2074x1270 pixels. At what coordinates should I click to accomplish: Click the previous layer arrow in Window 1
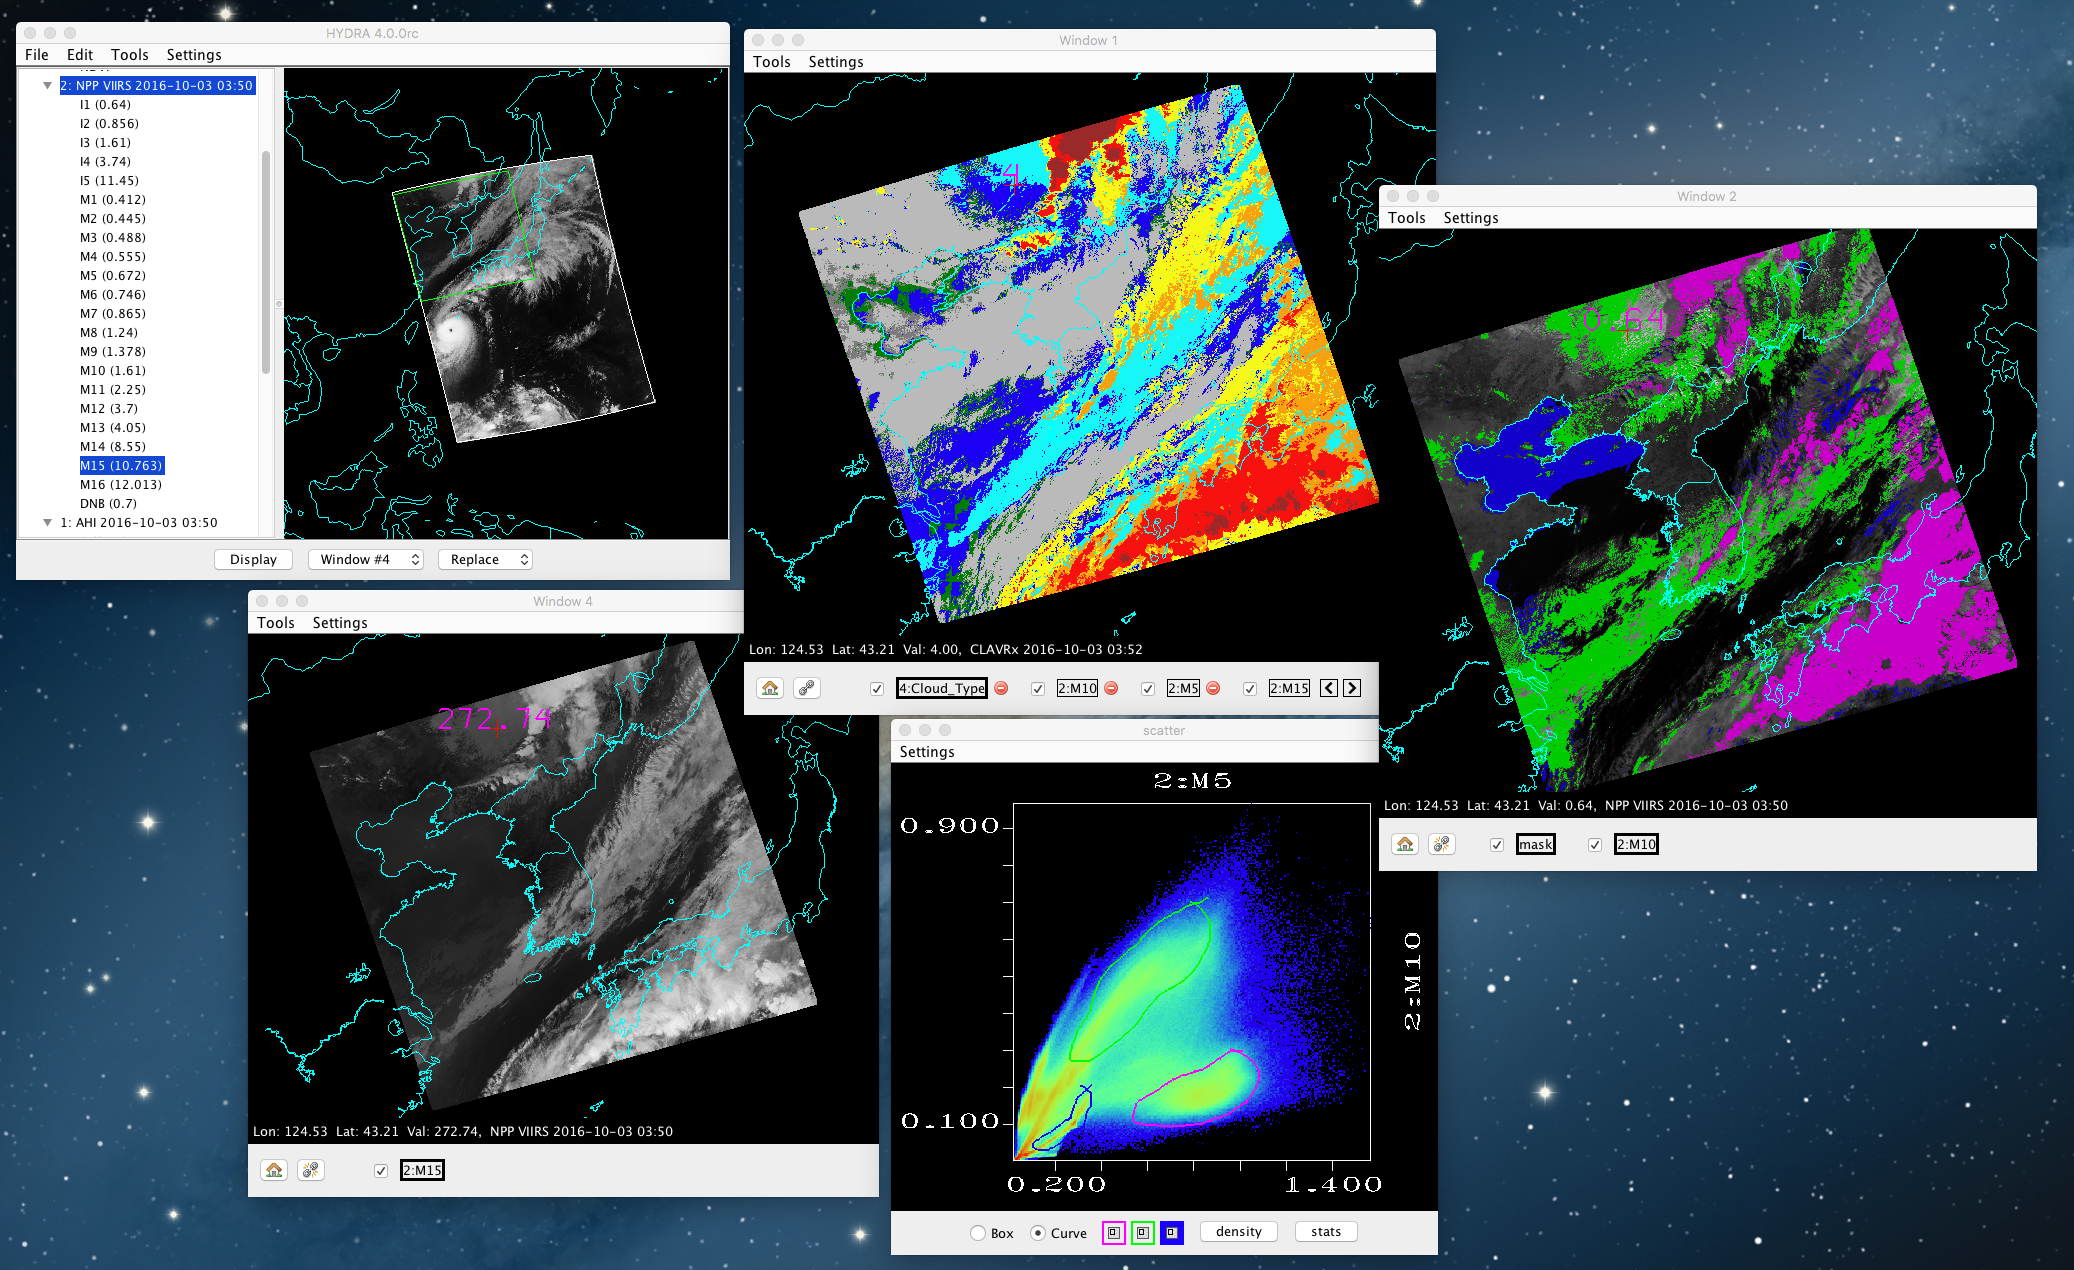(x=1328, y=688)
